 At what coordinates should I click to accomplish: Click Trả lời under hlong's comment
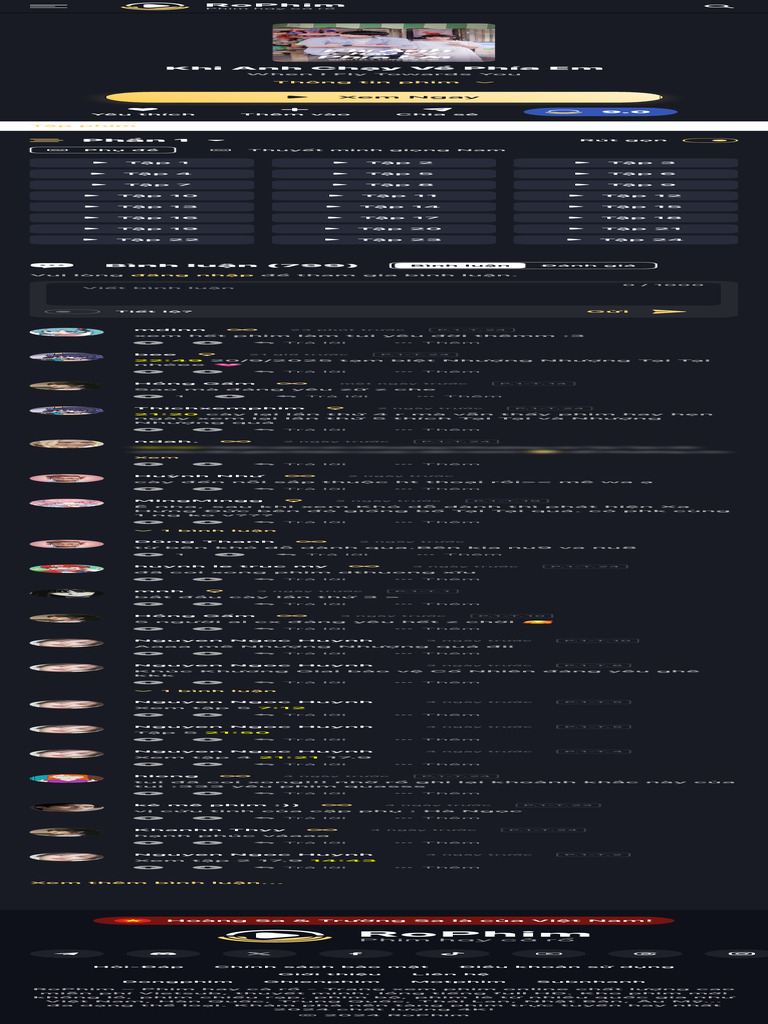[298, 793]
